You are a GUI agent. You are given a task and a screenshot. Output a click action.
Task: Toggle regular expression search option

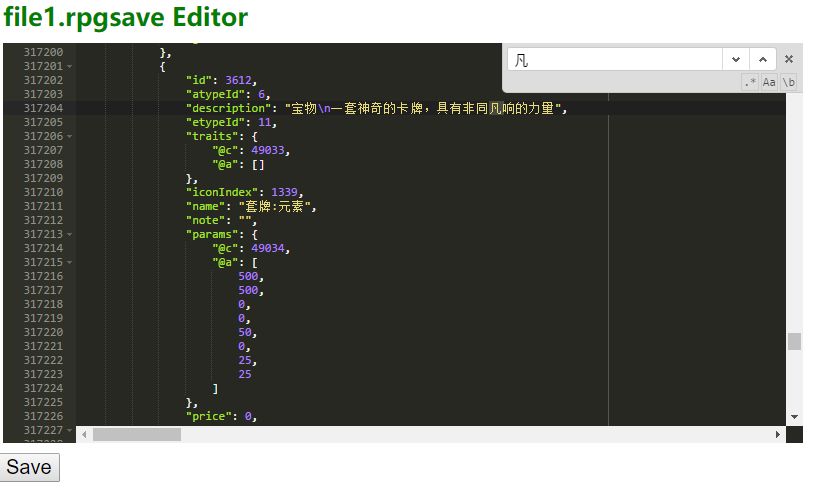point(750,82)
